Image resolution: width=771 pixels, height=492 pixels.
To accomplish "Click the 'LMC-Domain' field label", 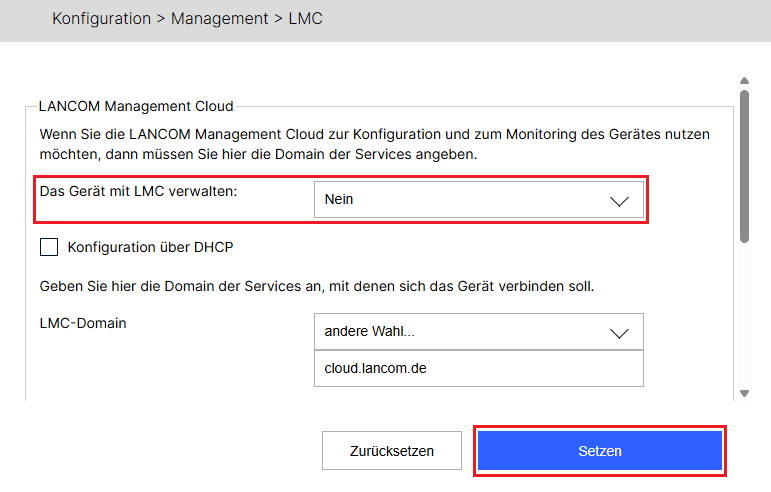I will [x=82, y=323].
